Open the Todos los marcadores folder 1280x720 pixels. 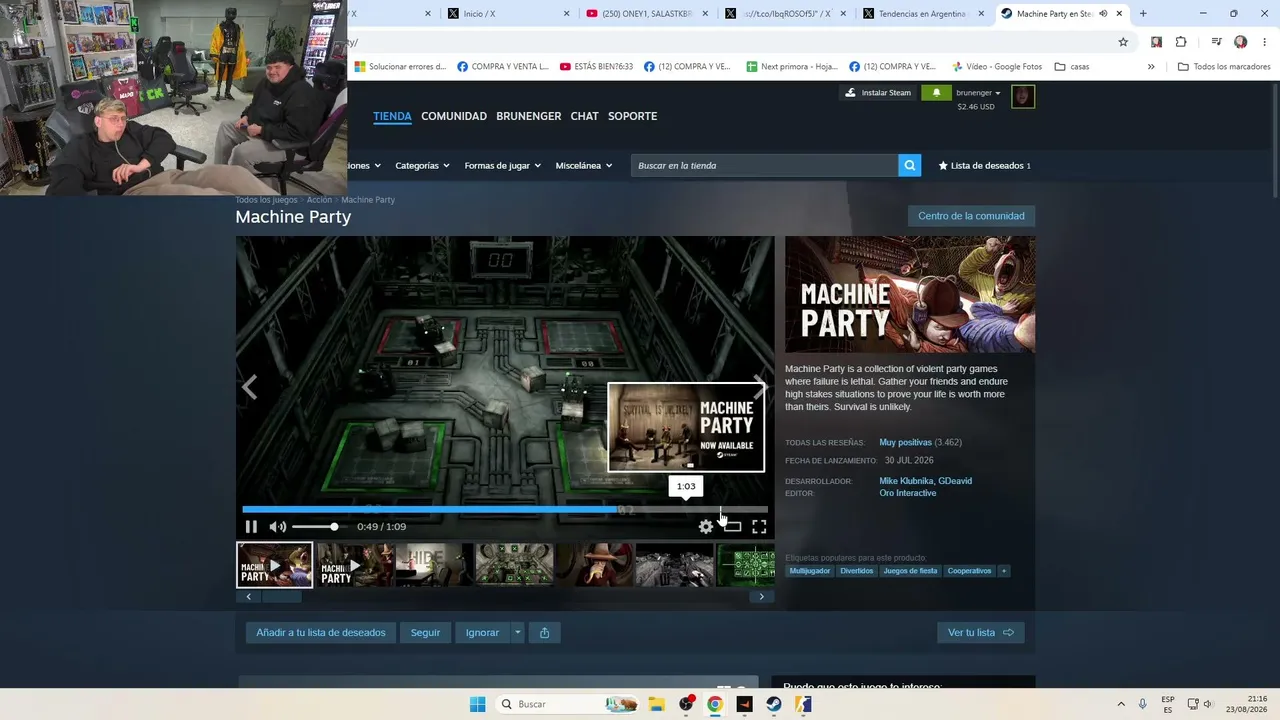tap(1224, 67)
